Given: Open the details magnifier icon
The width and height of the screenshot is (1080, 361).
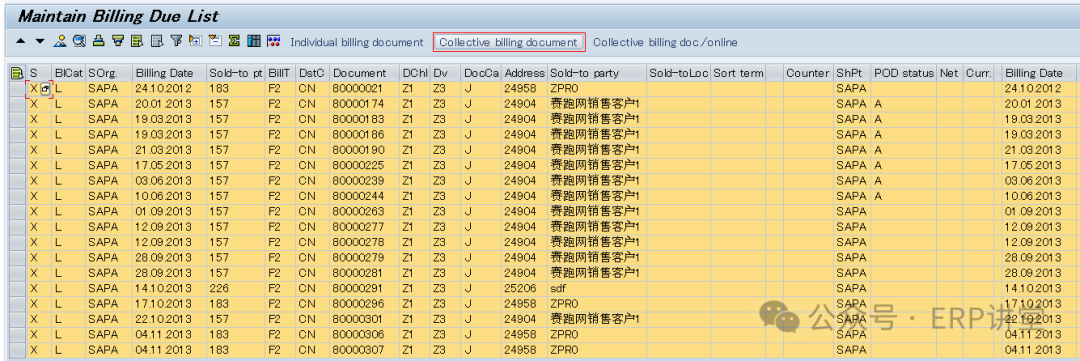Looking at the screenshot, I should pos(79,41).
